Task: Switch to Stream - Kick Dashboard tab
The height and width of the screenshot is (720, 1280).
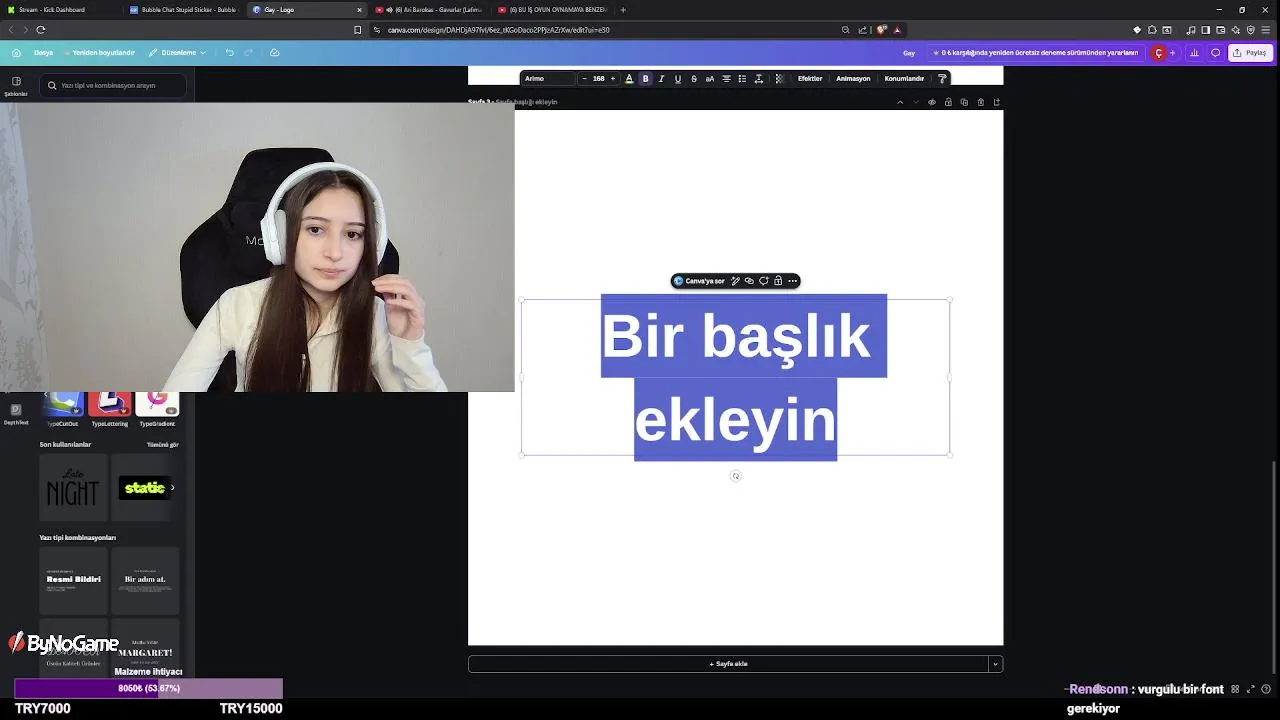Action: click(60, 10)
